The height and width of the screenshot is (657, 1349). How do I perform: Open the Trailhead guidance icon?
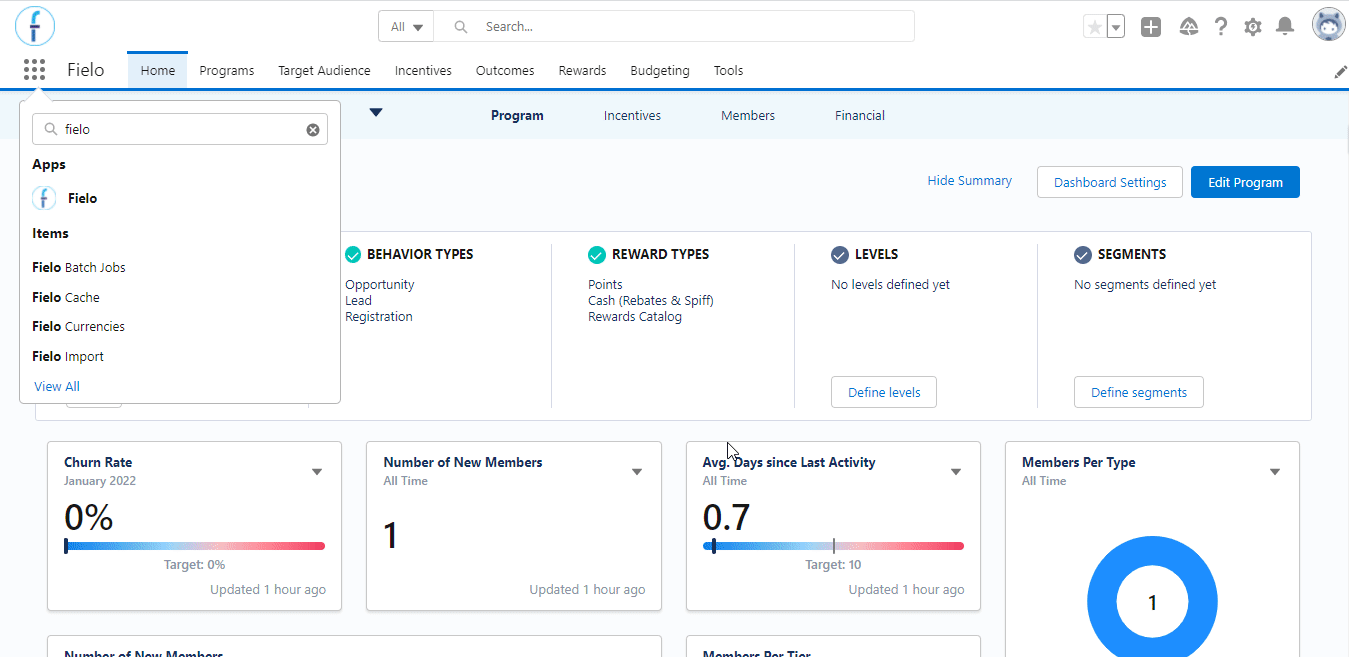point(1188,27)
